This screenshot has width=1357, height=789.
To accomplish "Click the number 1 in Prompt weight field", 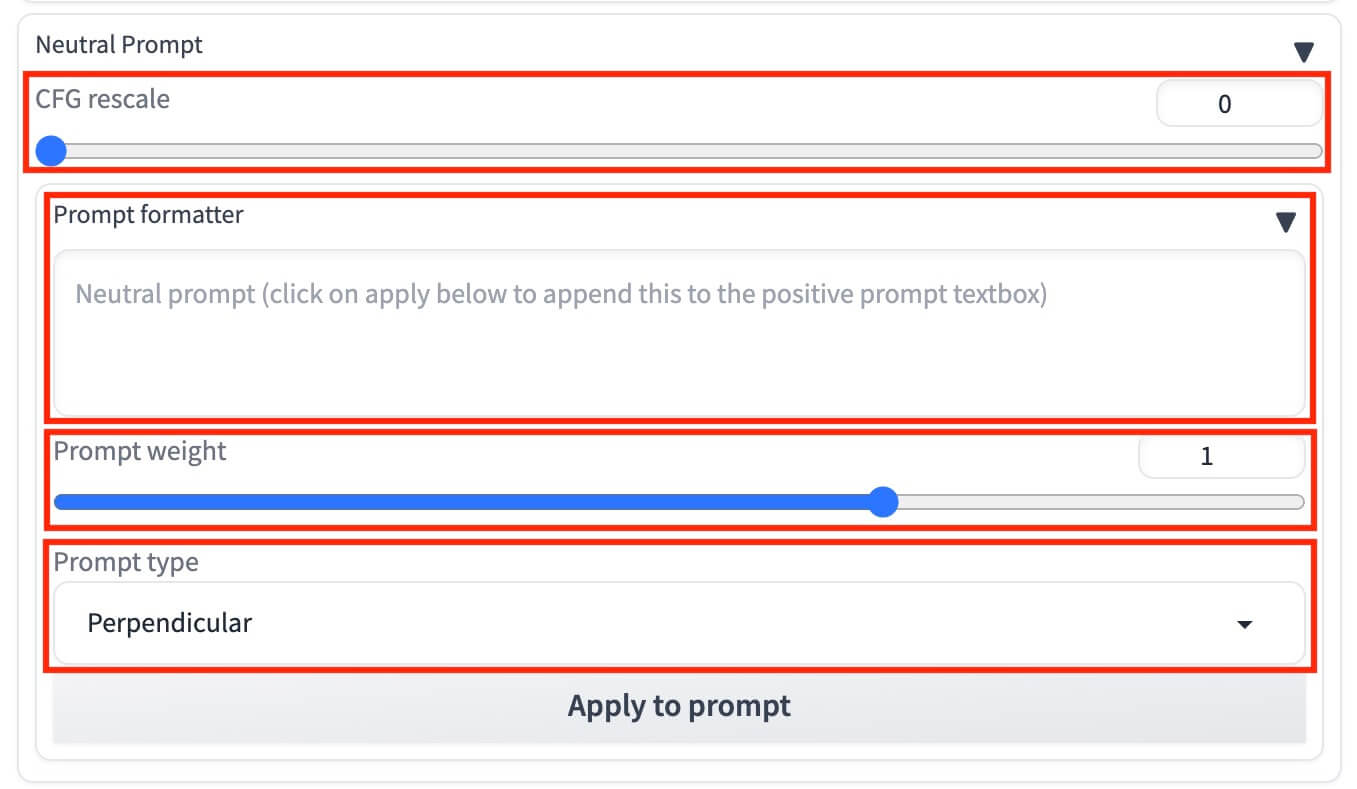I will pos(1208,456).
